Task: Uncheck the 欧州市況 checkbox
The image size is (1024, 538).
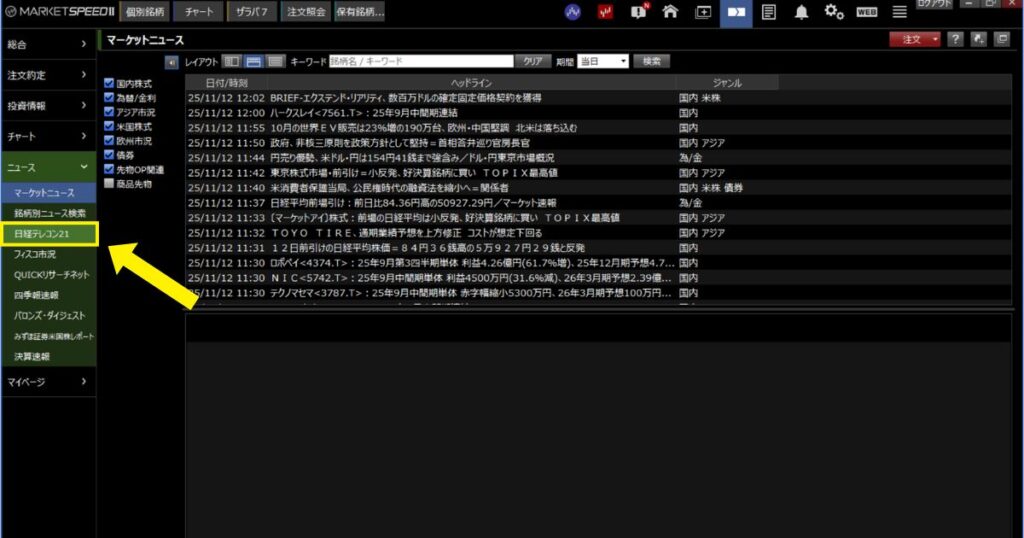Action: click(109, 140)
